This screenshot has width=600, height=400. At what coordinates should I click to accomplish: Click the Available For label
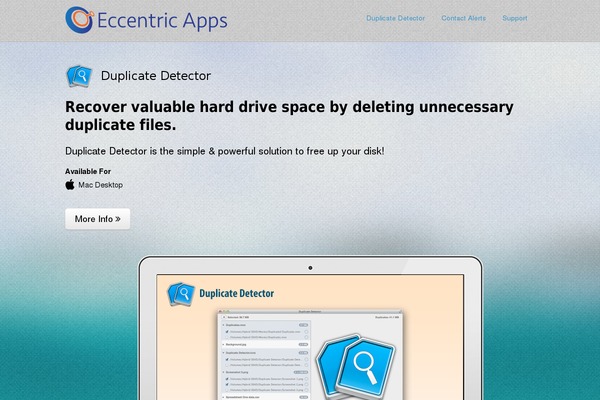88,171
